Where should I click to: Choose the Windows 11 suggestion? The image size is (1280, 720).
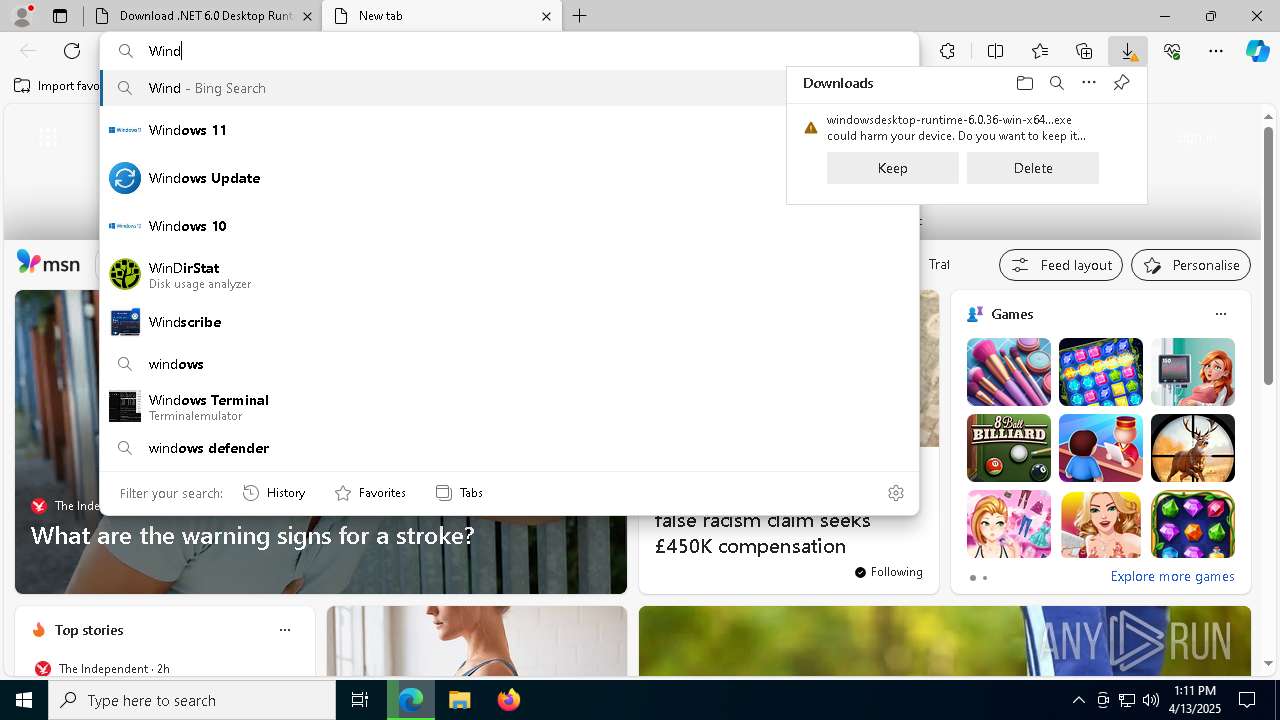(510, 130)
